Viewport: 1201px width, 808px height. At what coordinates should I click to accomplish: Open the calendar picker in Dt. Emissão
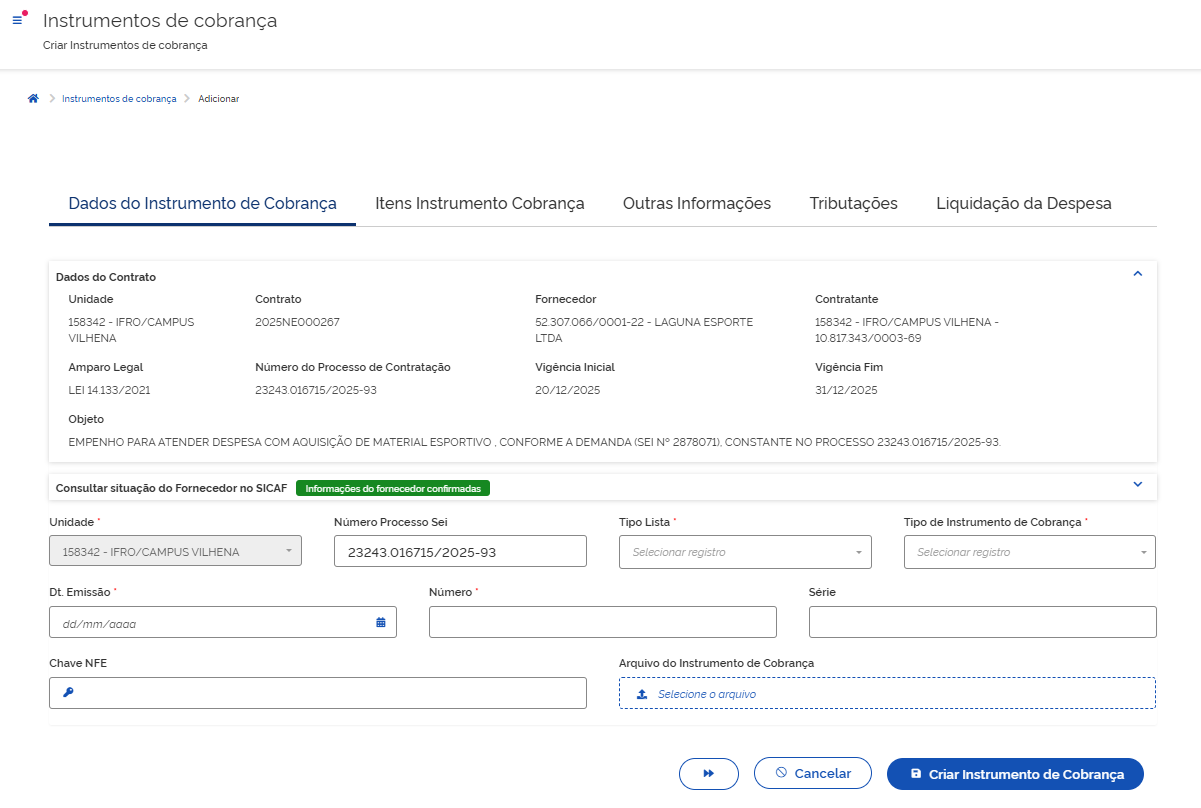(380, 622)
